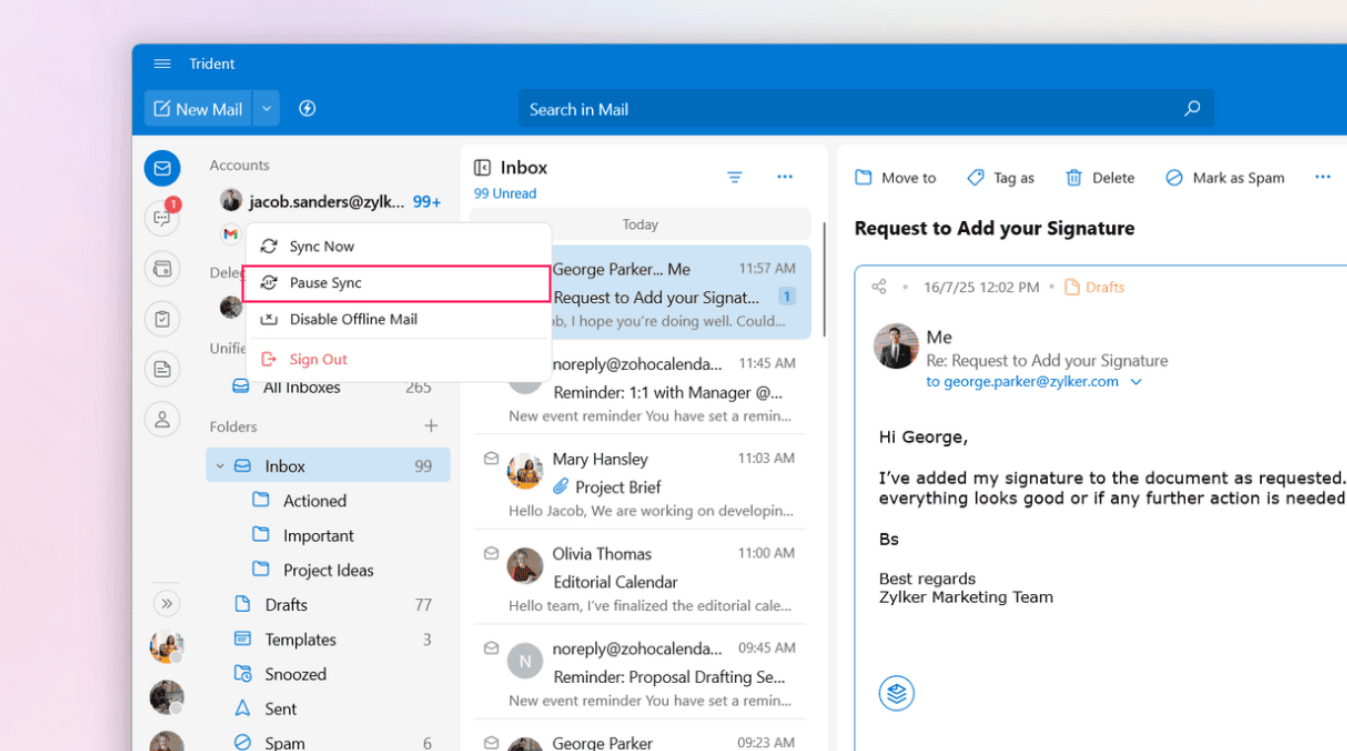The width and height of the screenshot is (1347, 751).
Task: Click the magnifier search icon
Action: click(1192, 109)
